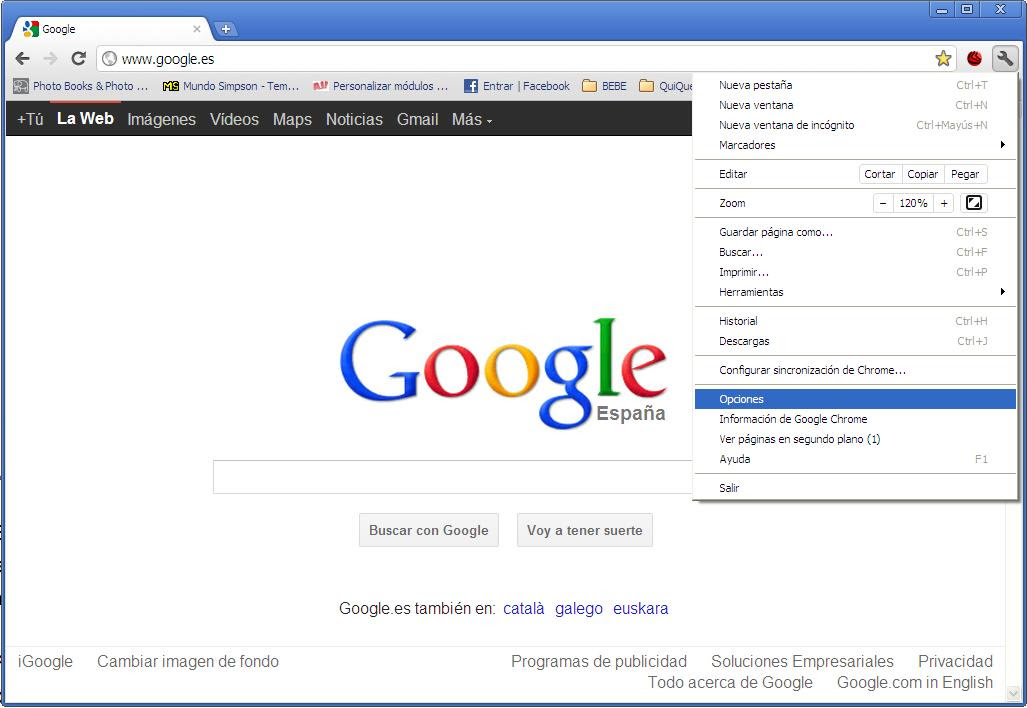Choose Salir to quit Chrome
1027x708 pixels.
(x=855, y=488)
